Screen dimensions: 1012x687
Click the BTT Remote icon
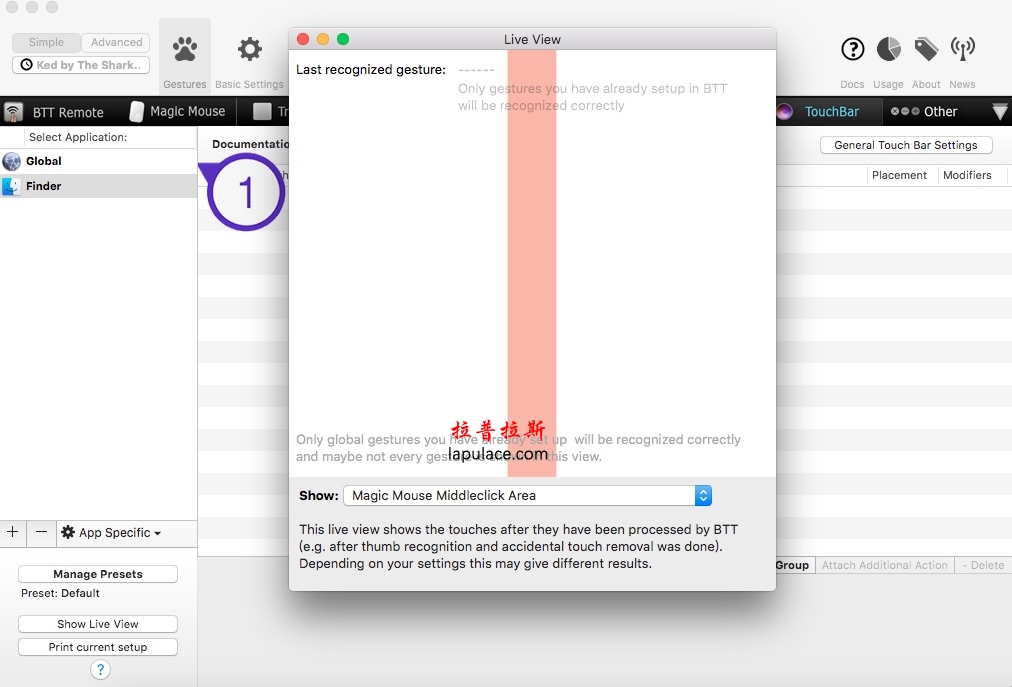[x=13, y=112]
